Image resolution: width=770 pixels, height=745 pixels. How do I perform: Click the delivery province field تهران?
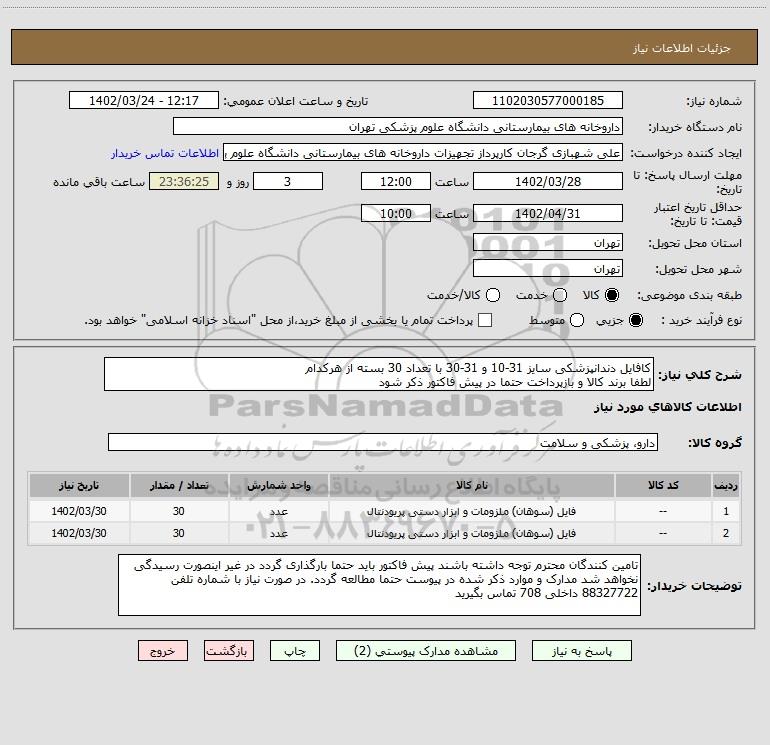tap(548, 243)
